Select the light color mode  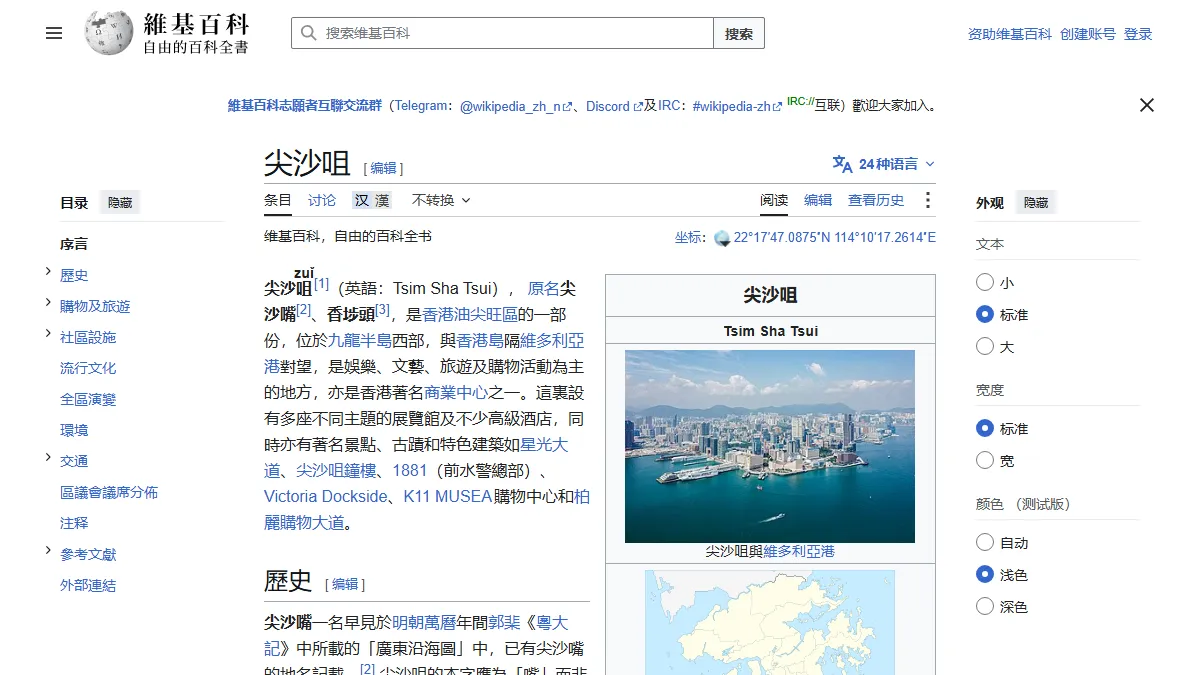(985, 575)
